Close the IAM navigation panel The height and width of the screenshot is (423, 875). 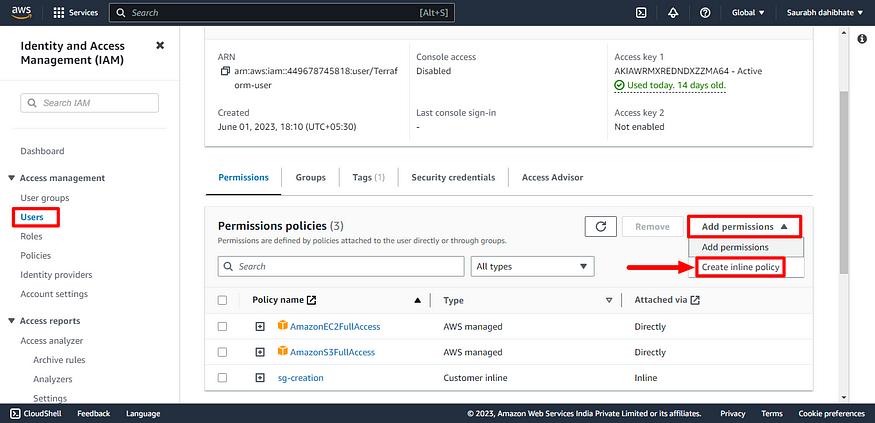coord(160,45)
